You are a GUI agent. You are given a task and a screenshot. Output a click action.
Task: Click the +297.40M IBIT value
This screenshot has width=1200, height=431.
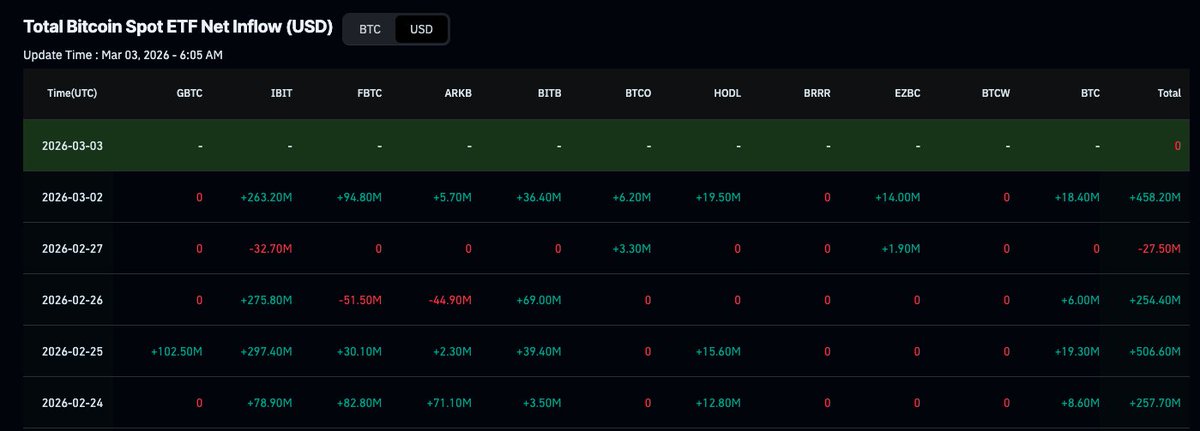click(267, 352)
